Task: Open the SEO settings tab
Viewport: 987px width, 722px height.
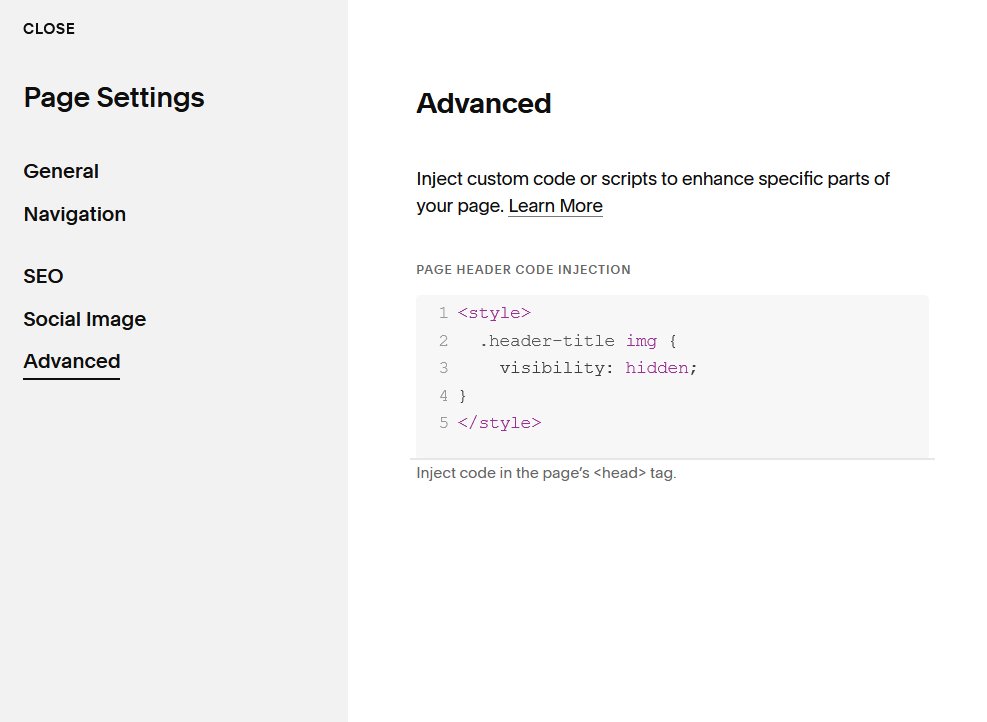Action: [43, 276]
